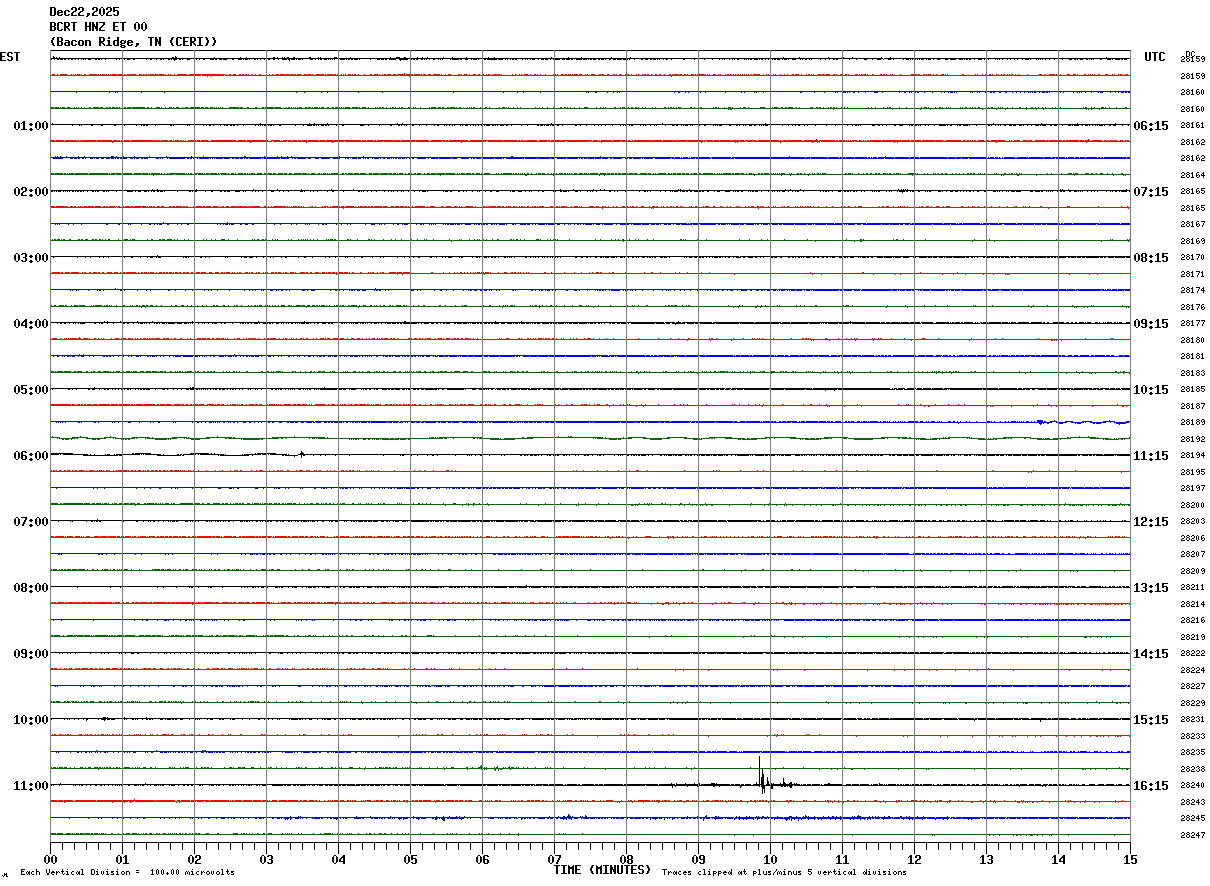Click the 06:15 UTC time label

point(1151,126)
